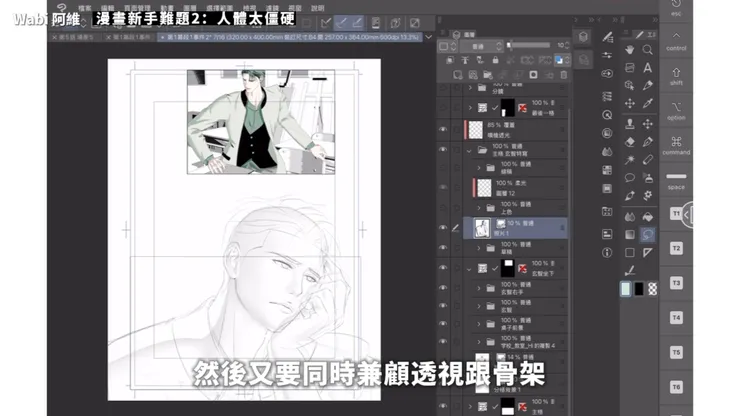Select the Ruler triangle tool

click(x=648, y=253)
